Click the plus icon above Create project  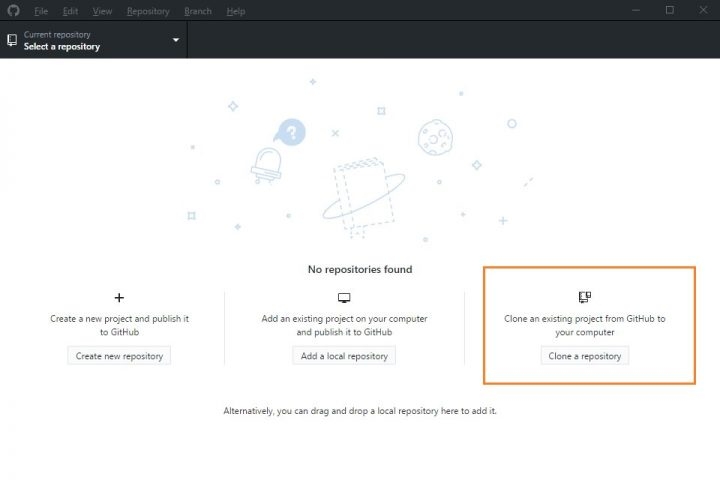pos(119,298)
